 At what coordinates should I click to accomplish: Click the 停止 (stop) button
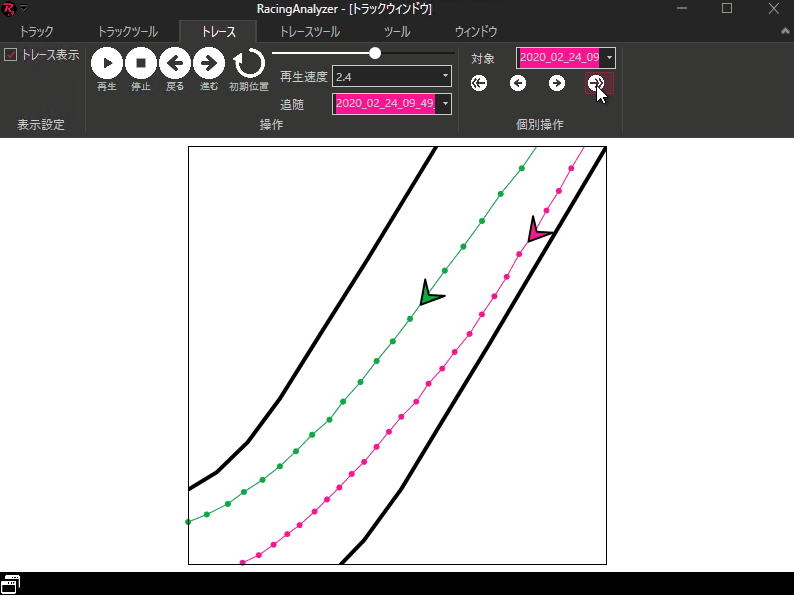(141, 63)
